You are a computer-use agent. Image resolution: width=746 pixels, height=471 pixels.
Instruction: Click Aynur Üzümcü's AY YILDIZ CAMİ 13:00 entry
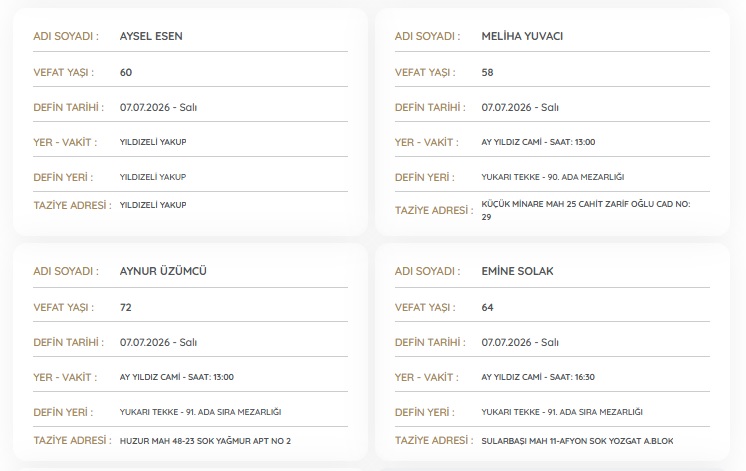177,377
